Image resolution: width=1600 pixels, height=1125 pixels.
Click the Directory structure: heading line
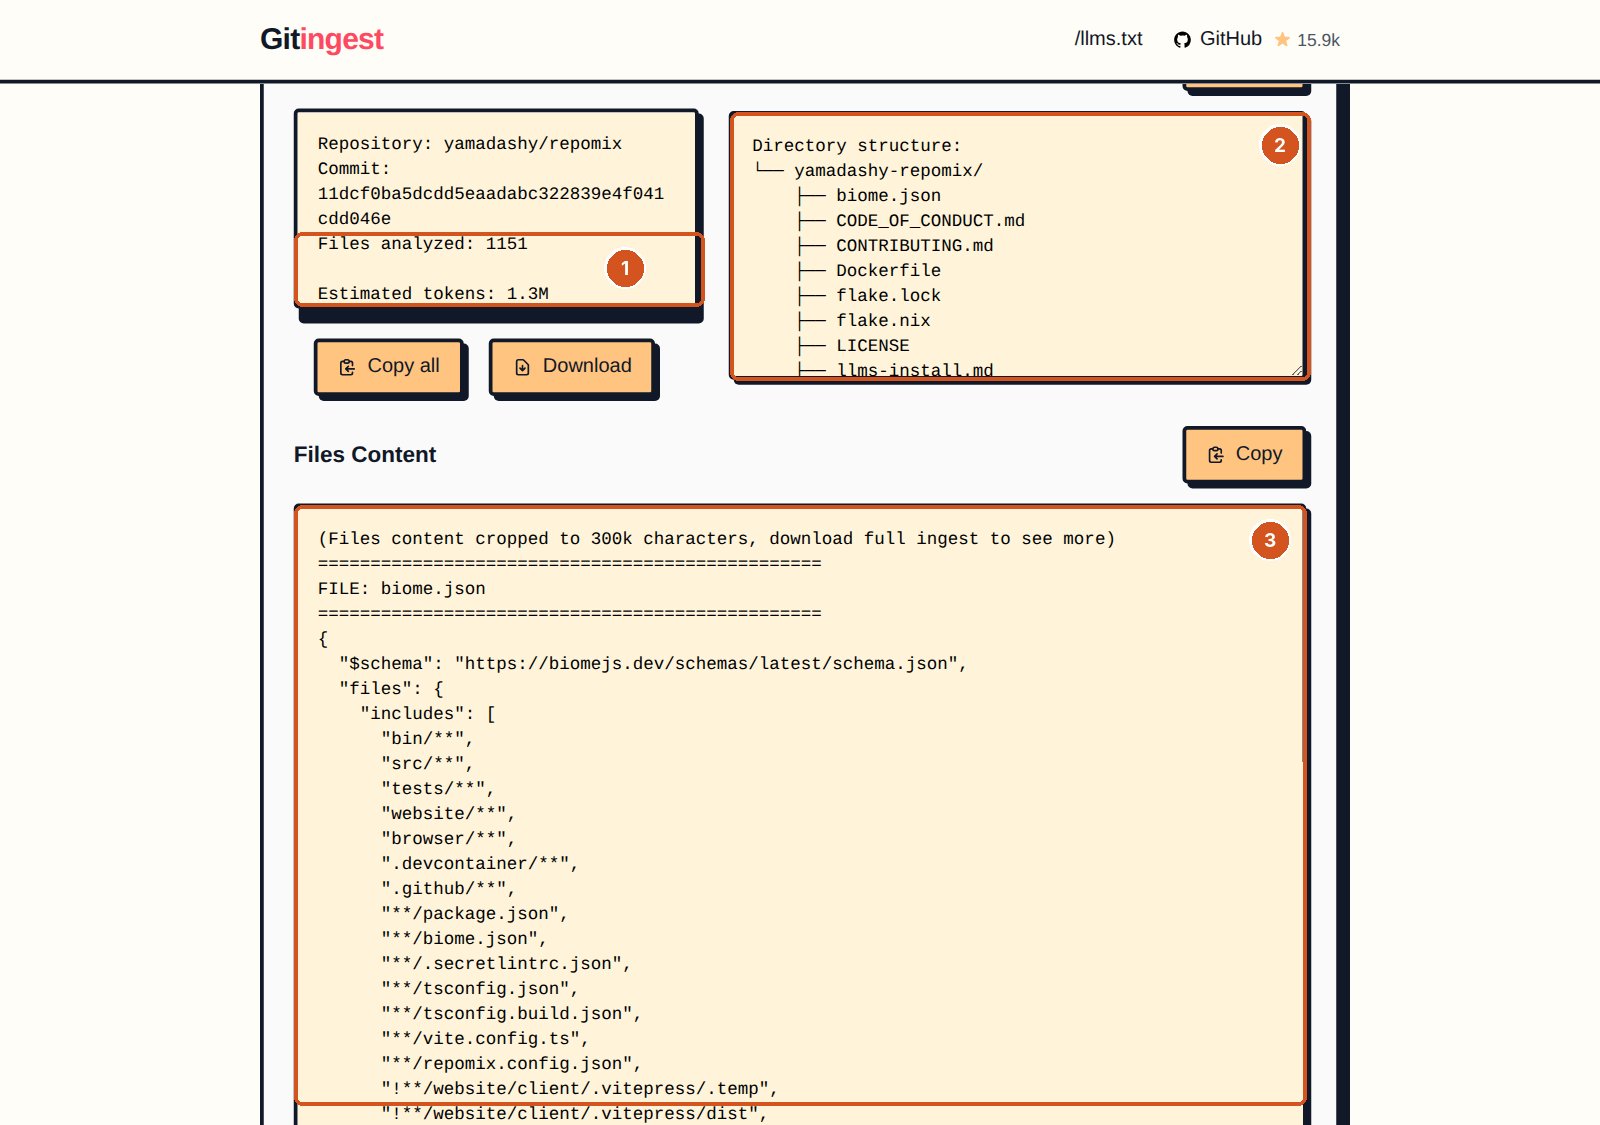click(x=856, y=146)
